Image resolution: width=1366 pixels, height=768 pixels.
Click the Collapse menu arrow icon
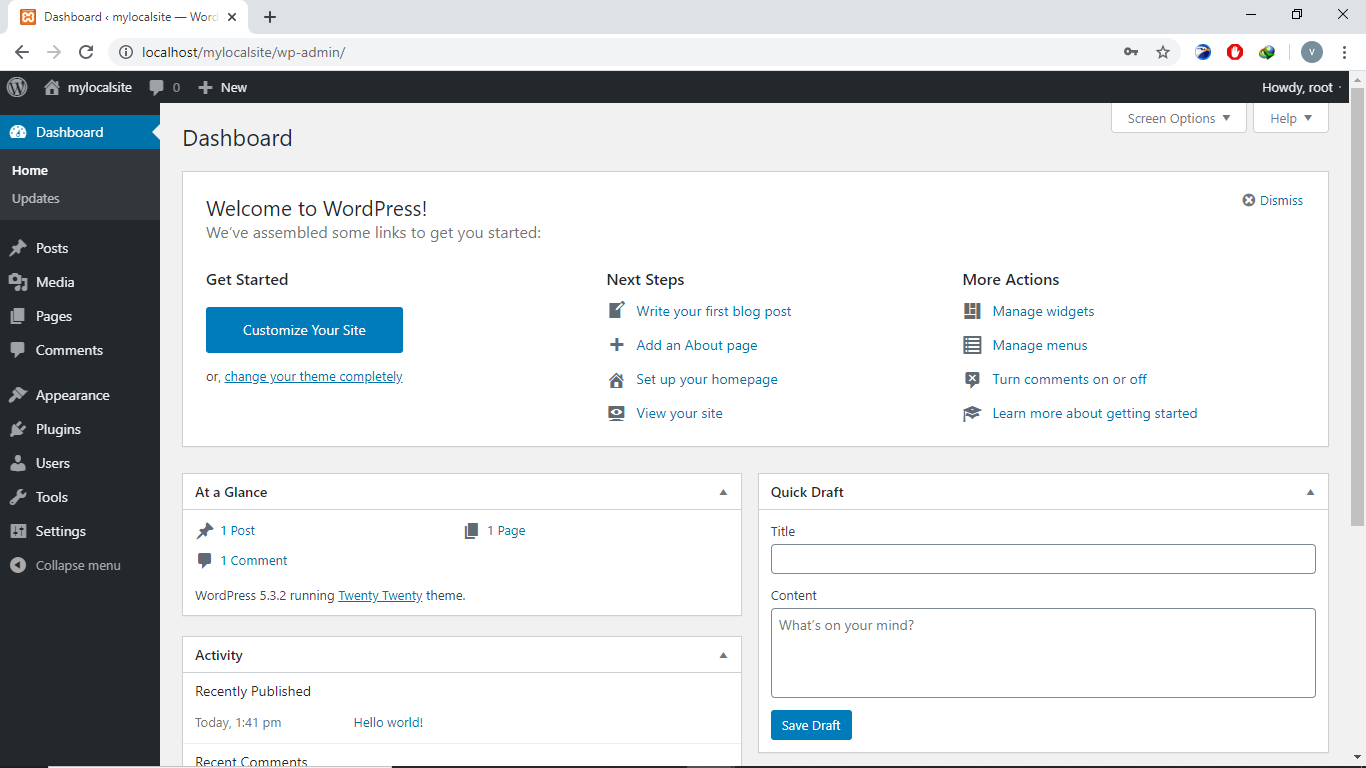point(18,565)
